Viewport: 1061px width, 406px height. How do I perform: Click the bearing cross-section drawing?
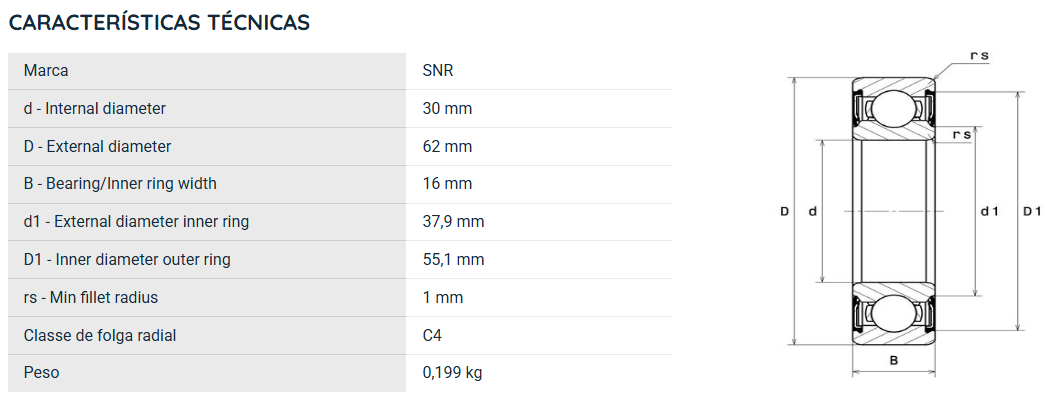(893, 211)
